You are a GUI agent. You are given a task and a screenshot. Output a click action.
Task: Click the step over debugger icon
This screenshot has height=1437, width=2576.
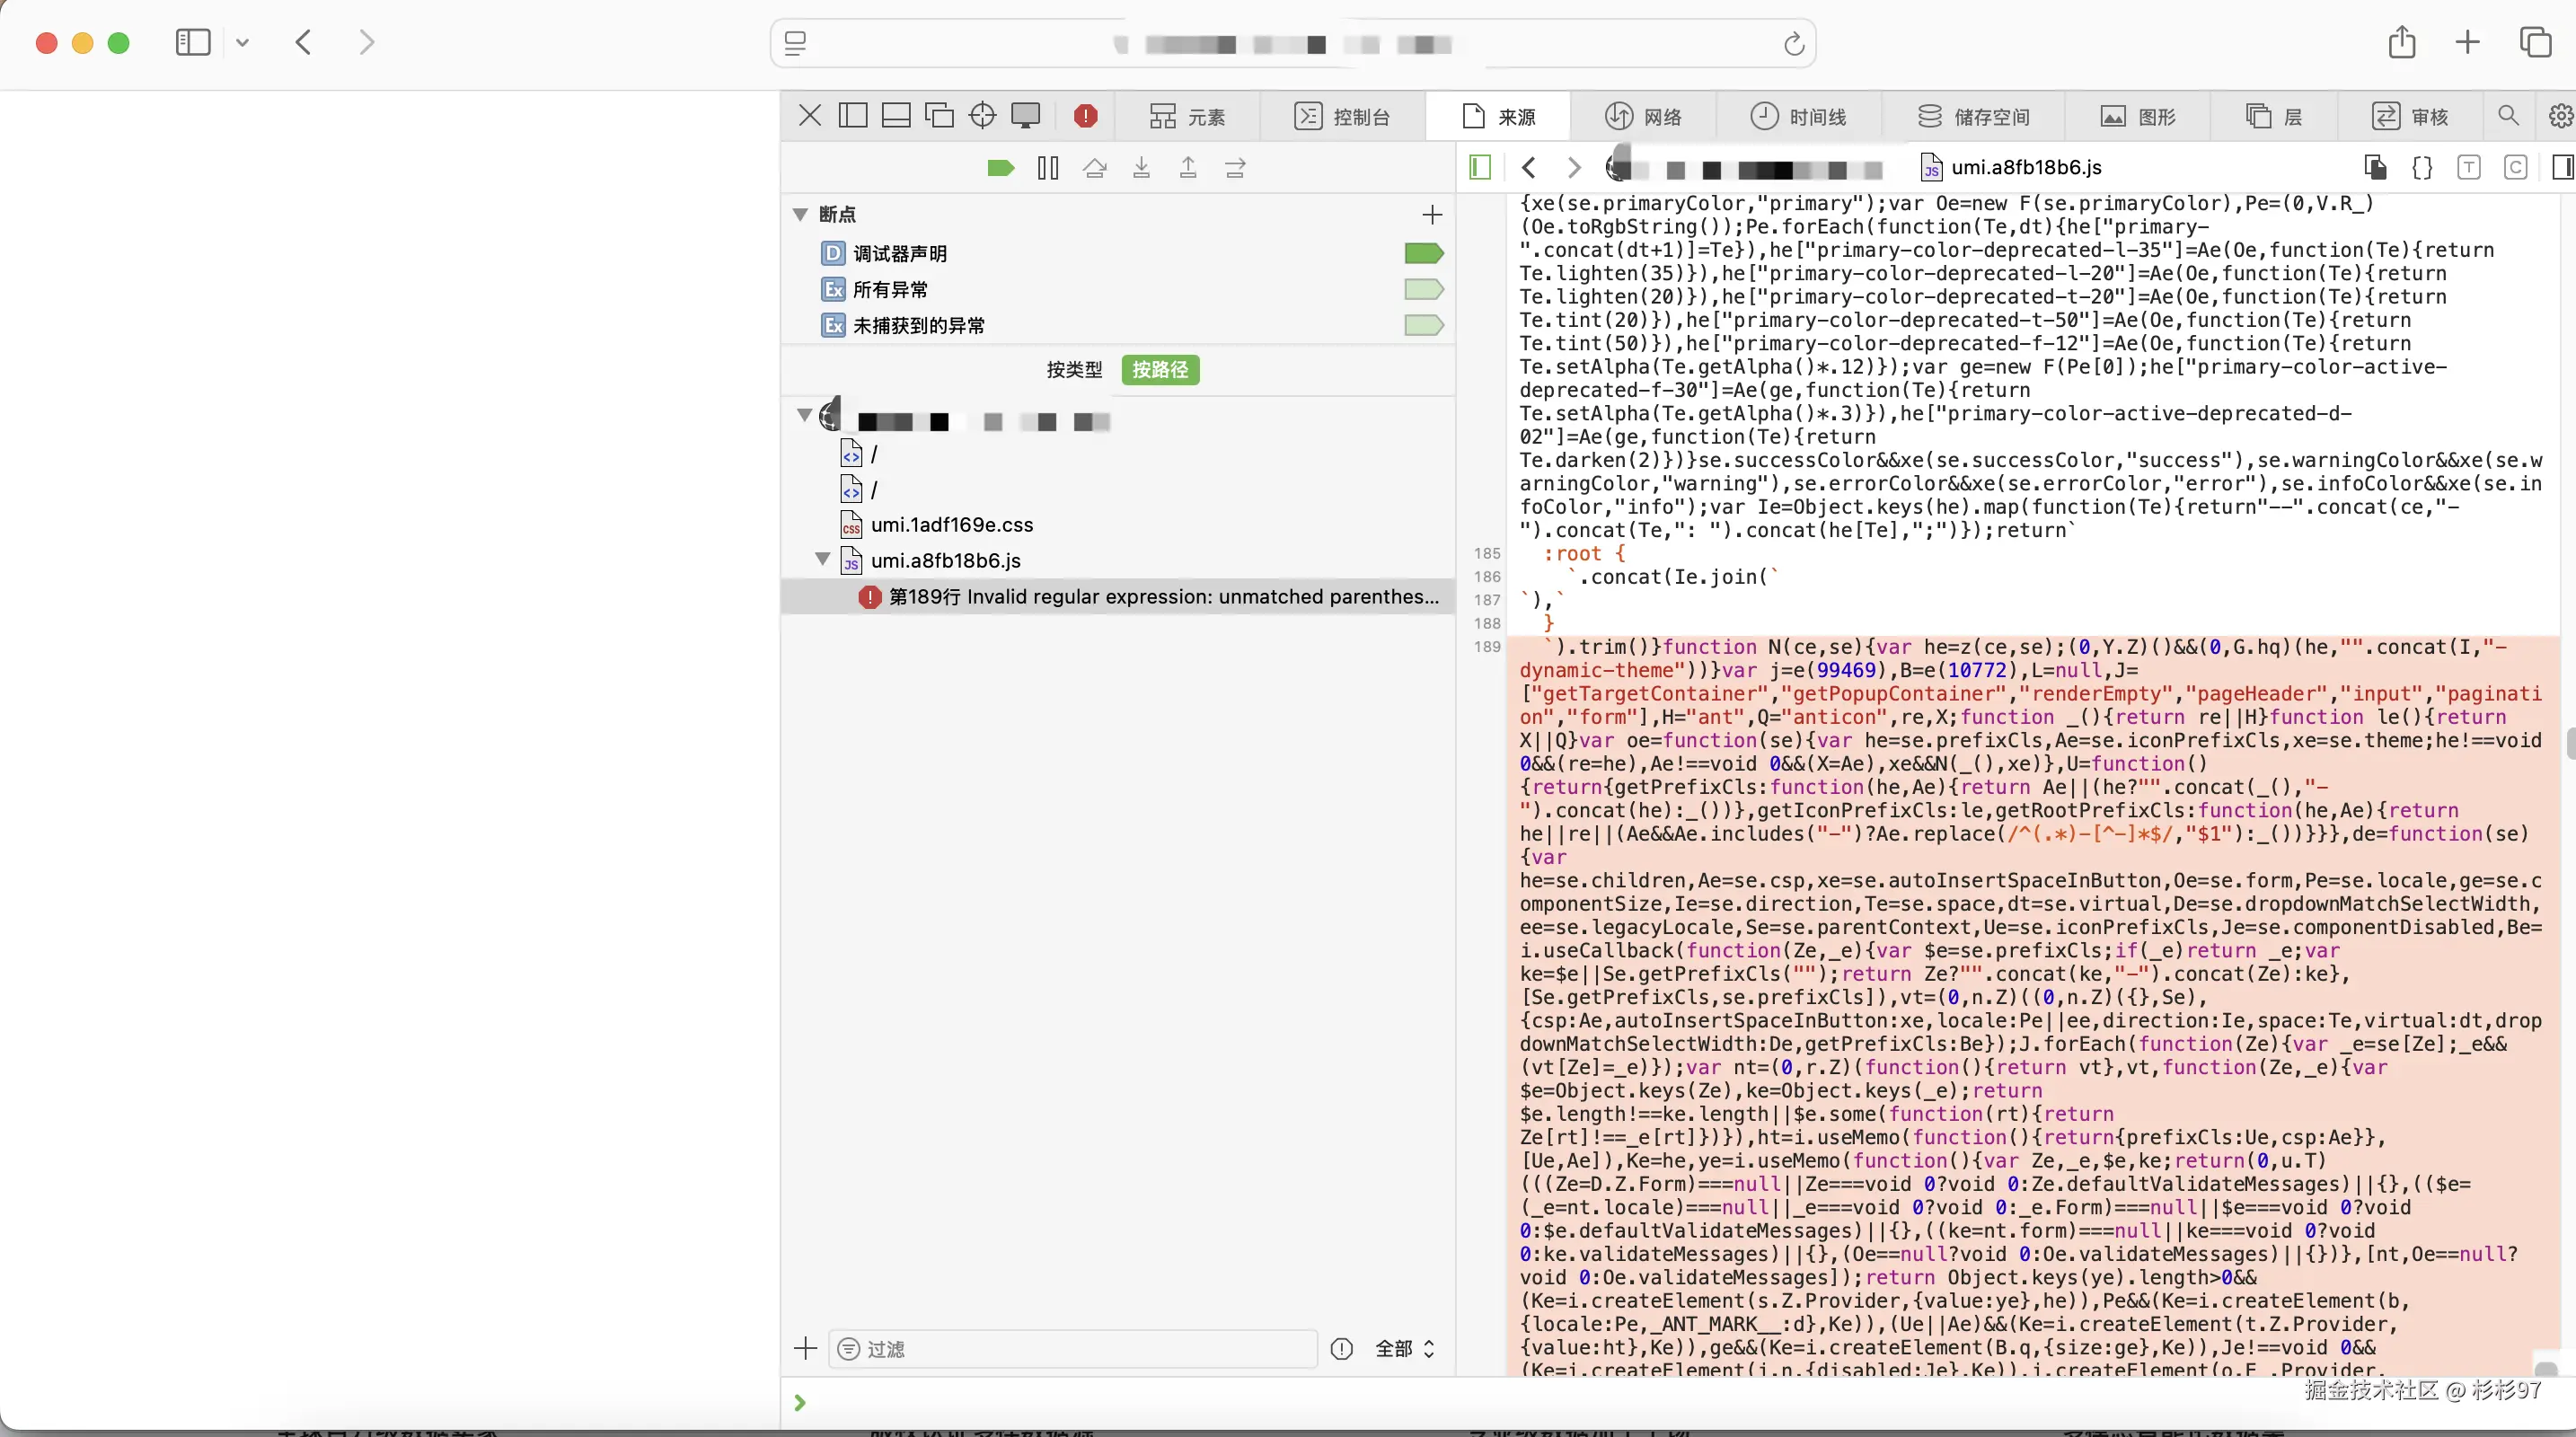point(1094,168)
